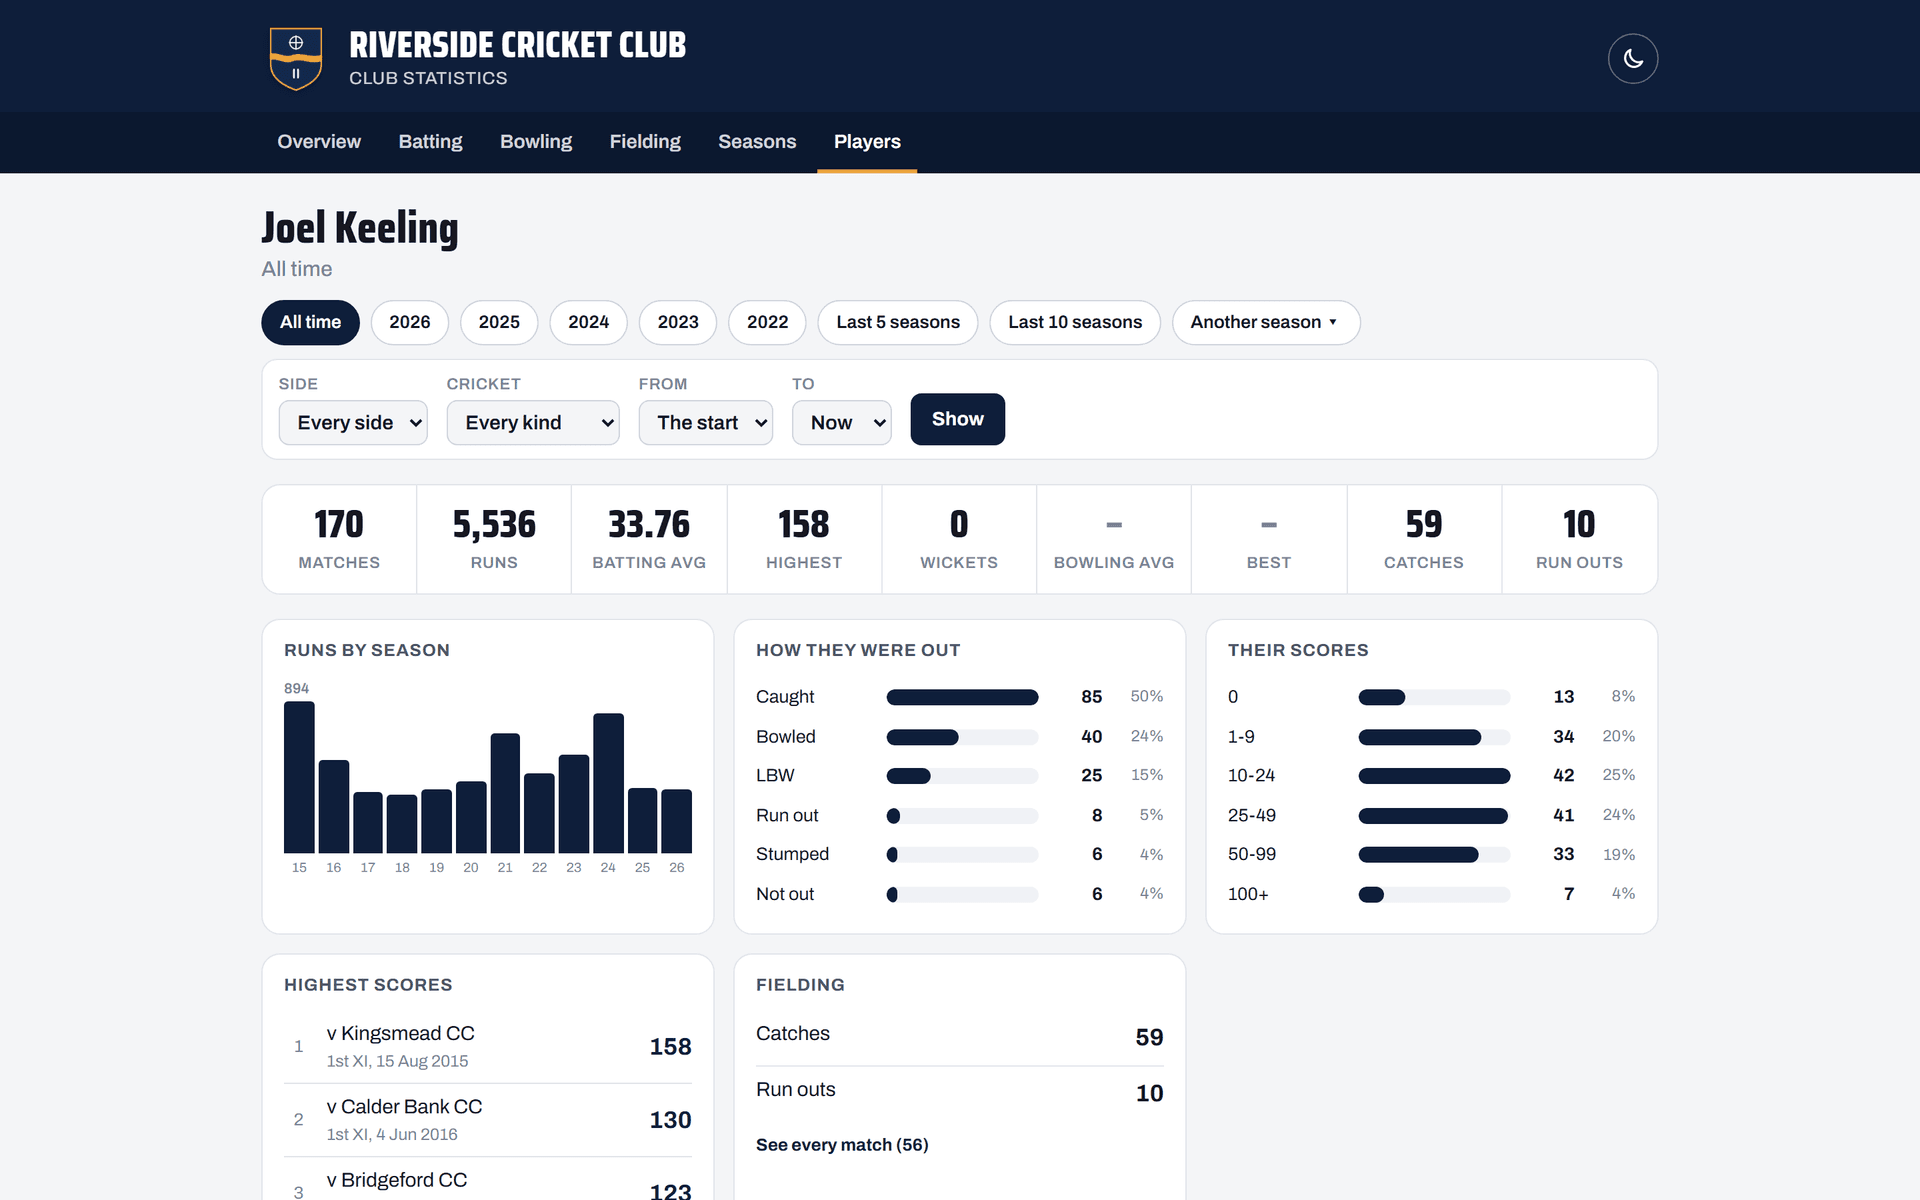The width and height of the screenshot is (1920, 1200).
Task: Switch to the Batting tab
Action: click(430, 142)
